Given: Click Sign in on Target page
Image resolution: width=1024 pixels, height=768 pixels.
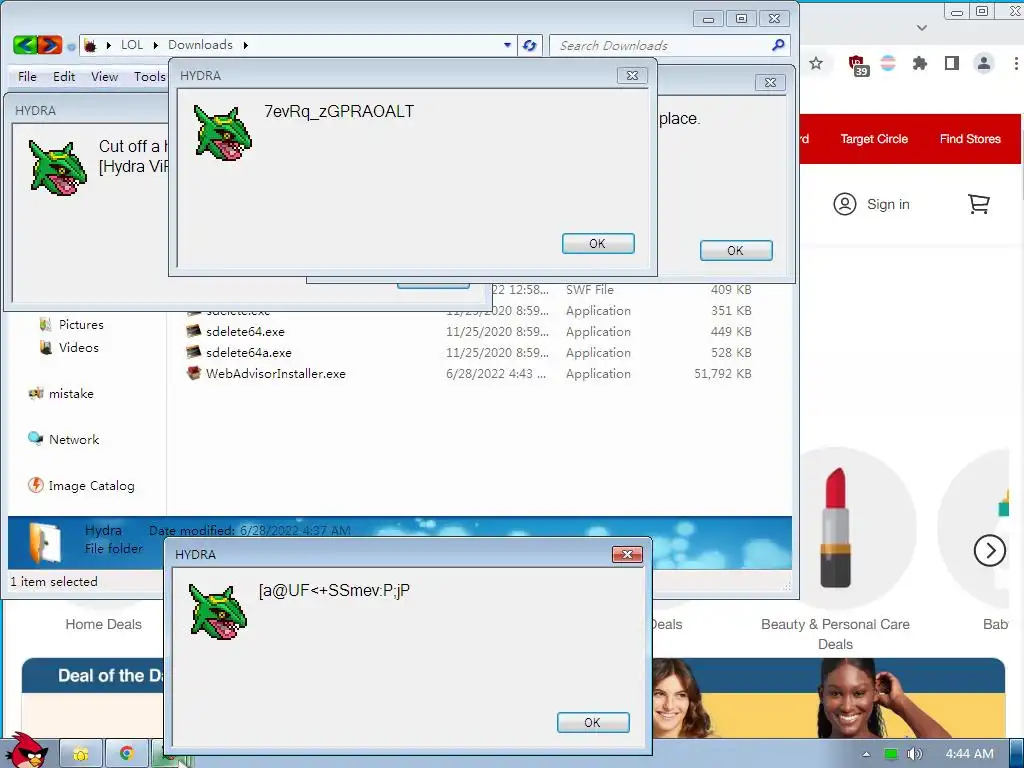Looking at the screenshot, I should point(871,204).
